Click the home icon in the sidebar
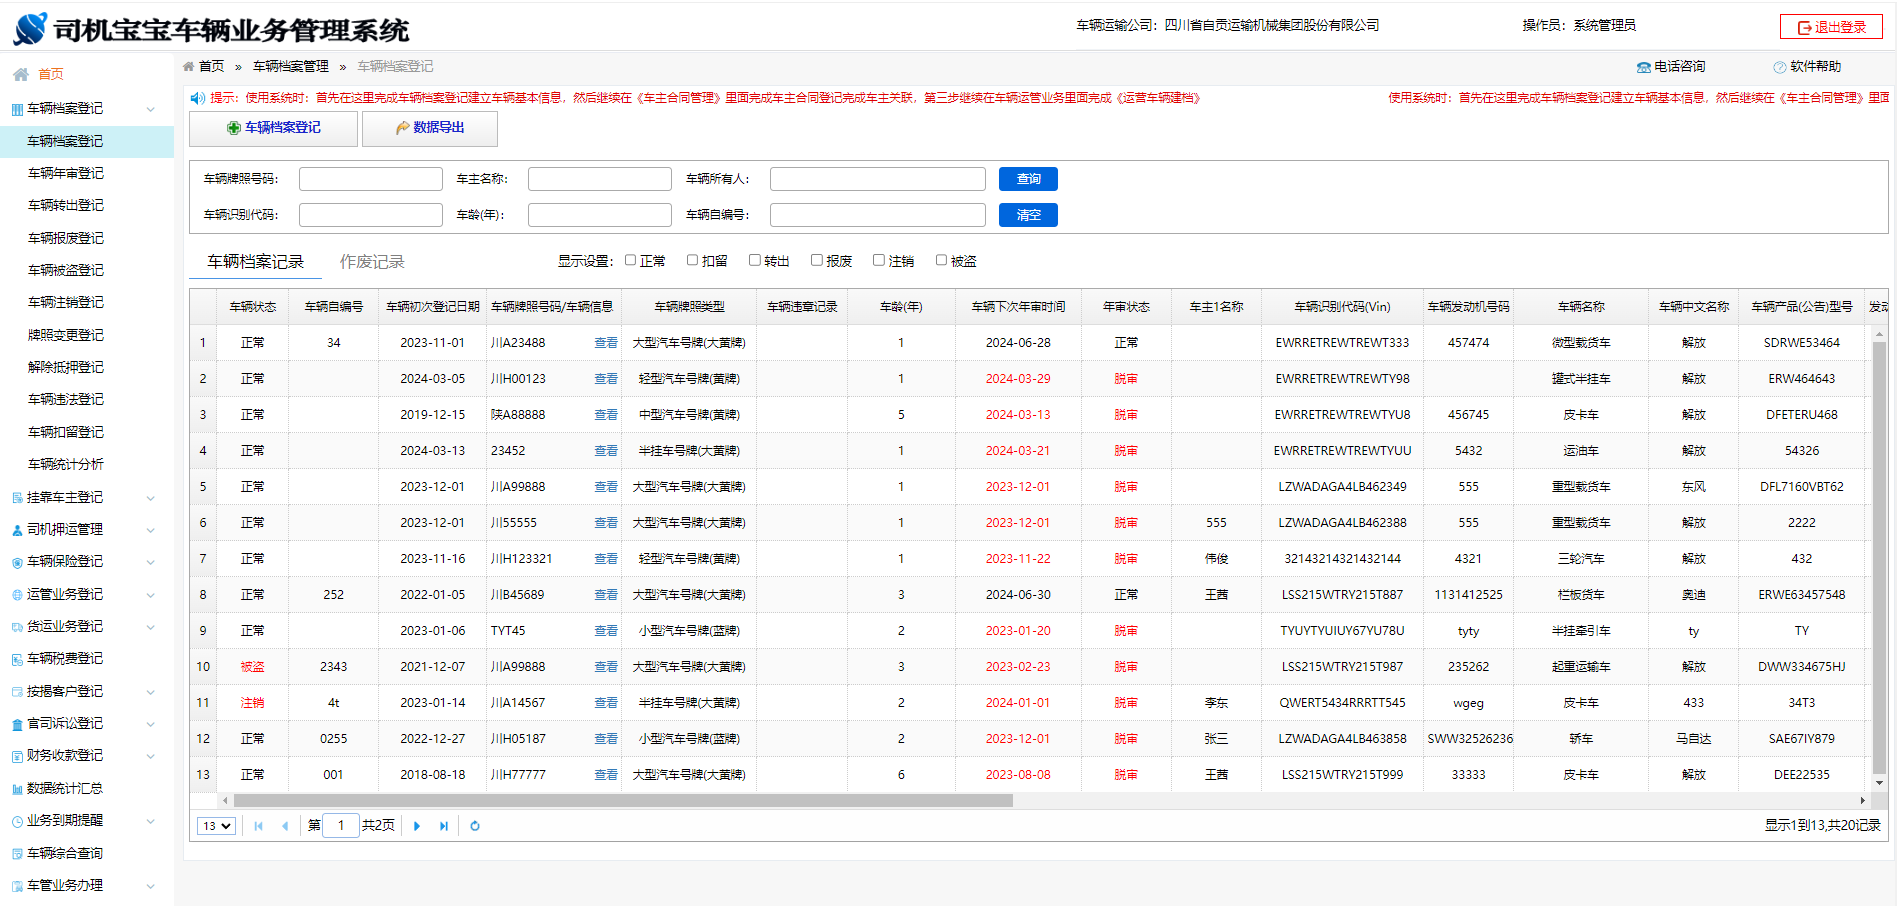This screenshot has width=1897, height=906. coord(21,74)
